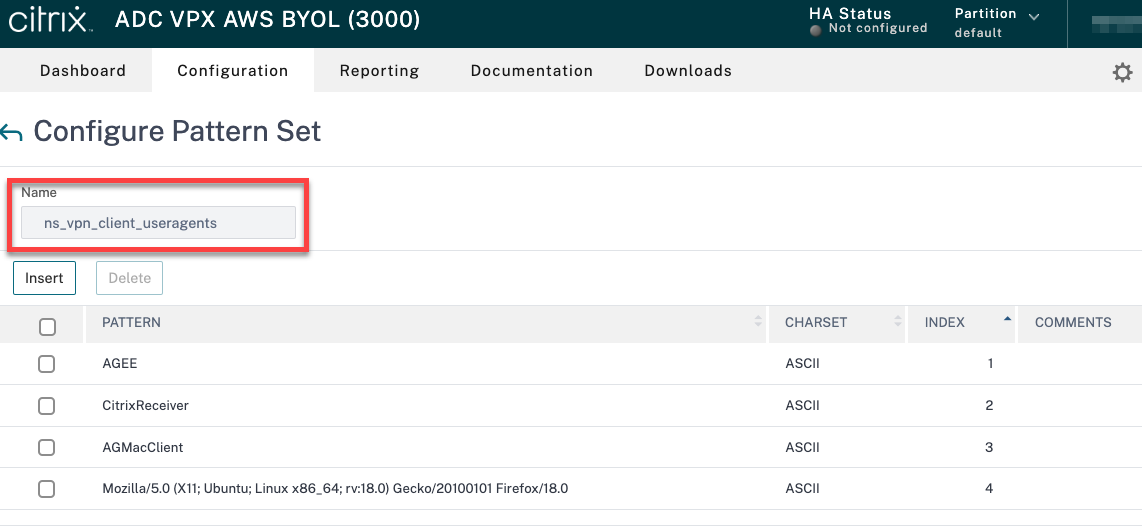Click the Delete button
Screen dimensions: 1142x531
click(x=130, y=278)
